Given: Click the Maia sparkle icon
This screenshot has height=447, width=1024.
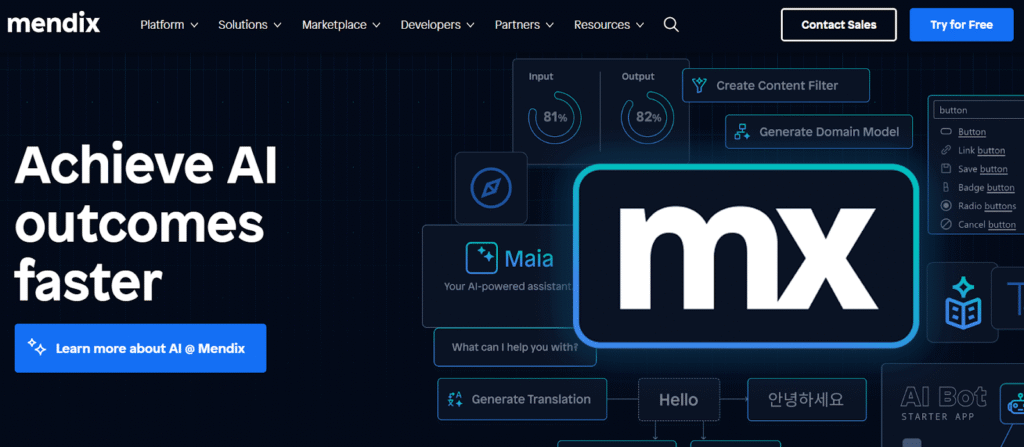Looking at the screenshot, I should [x=482, y=258].
